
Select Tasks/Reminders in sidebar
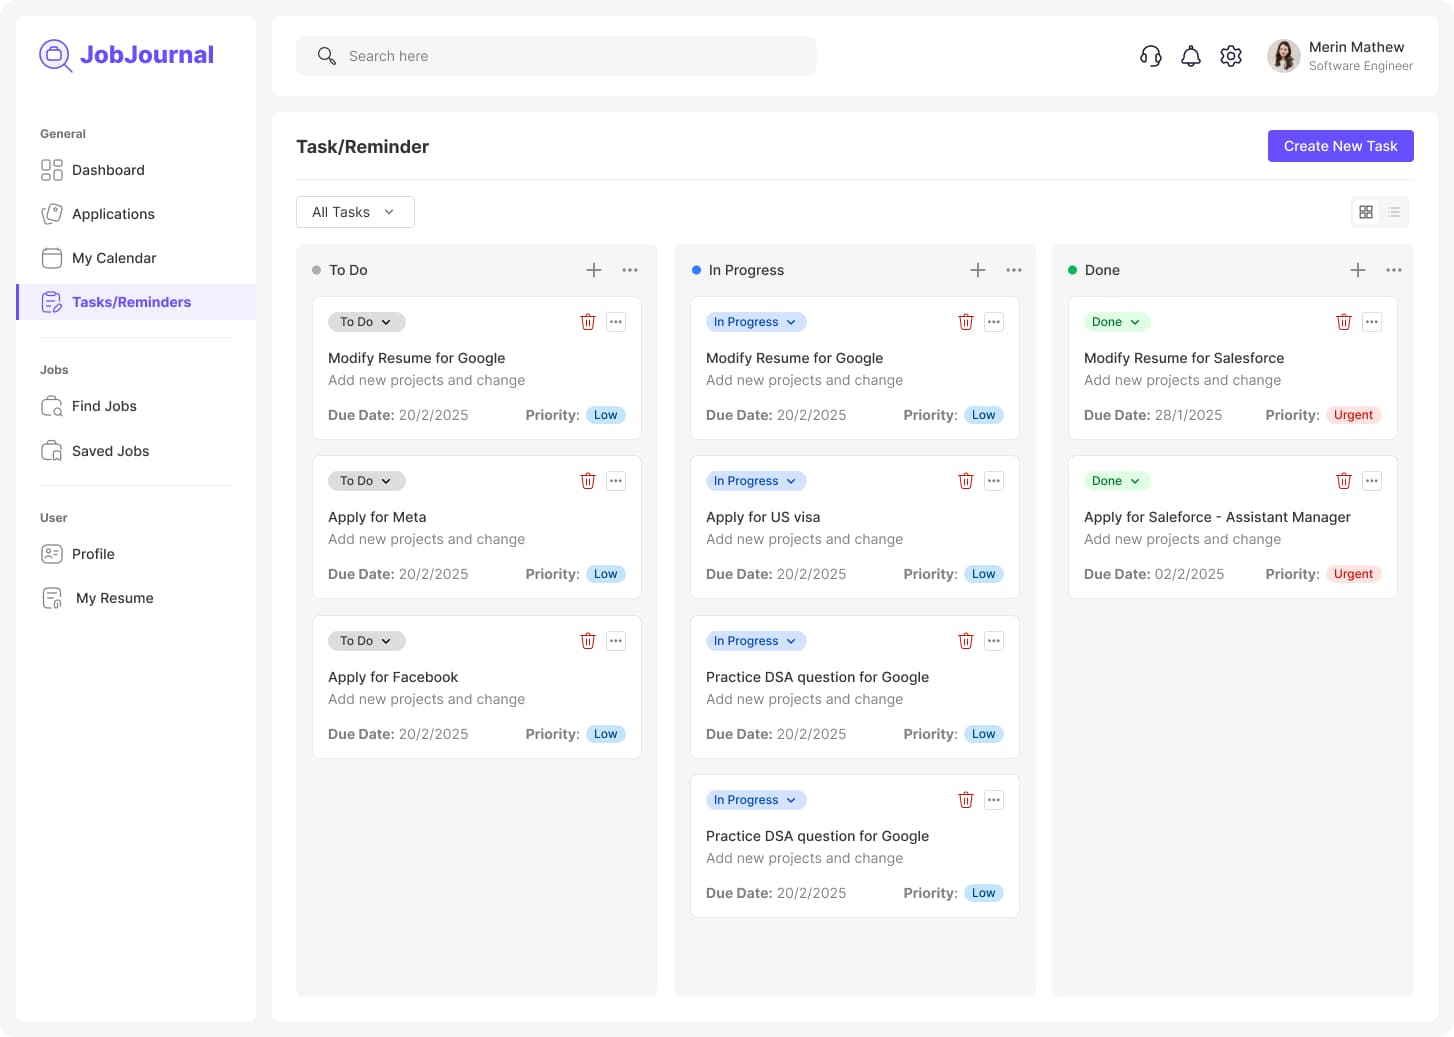[x=136, y=302]
